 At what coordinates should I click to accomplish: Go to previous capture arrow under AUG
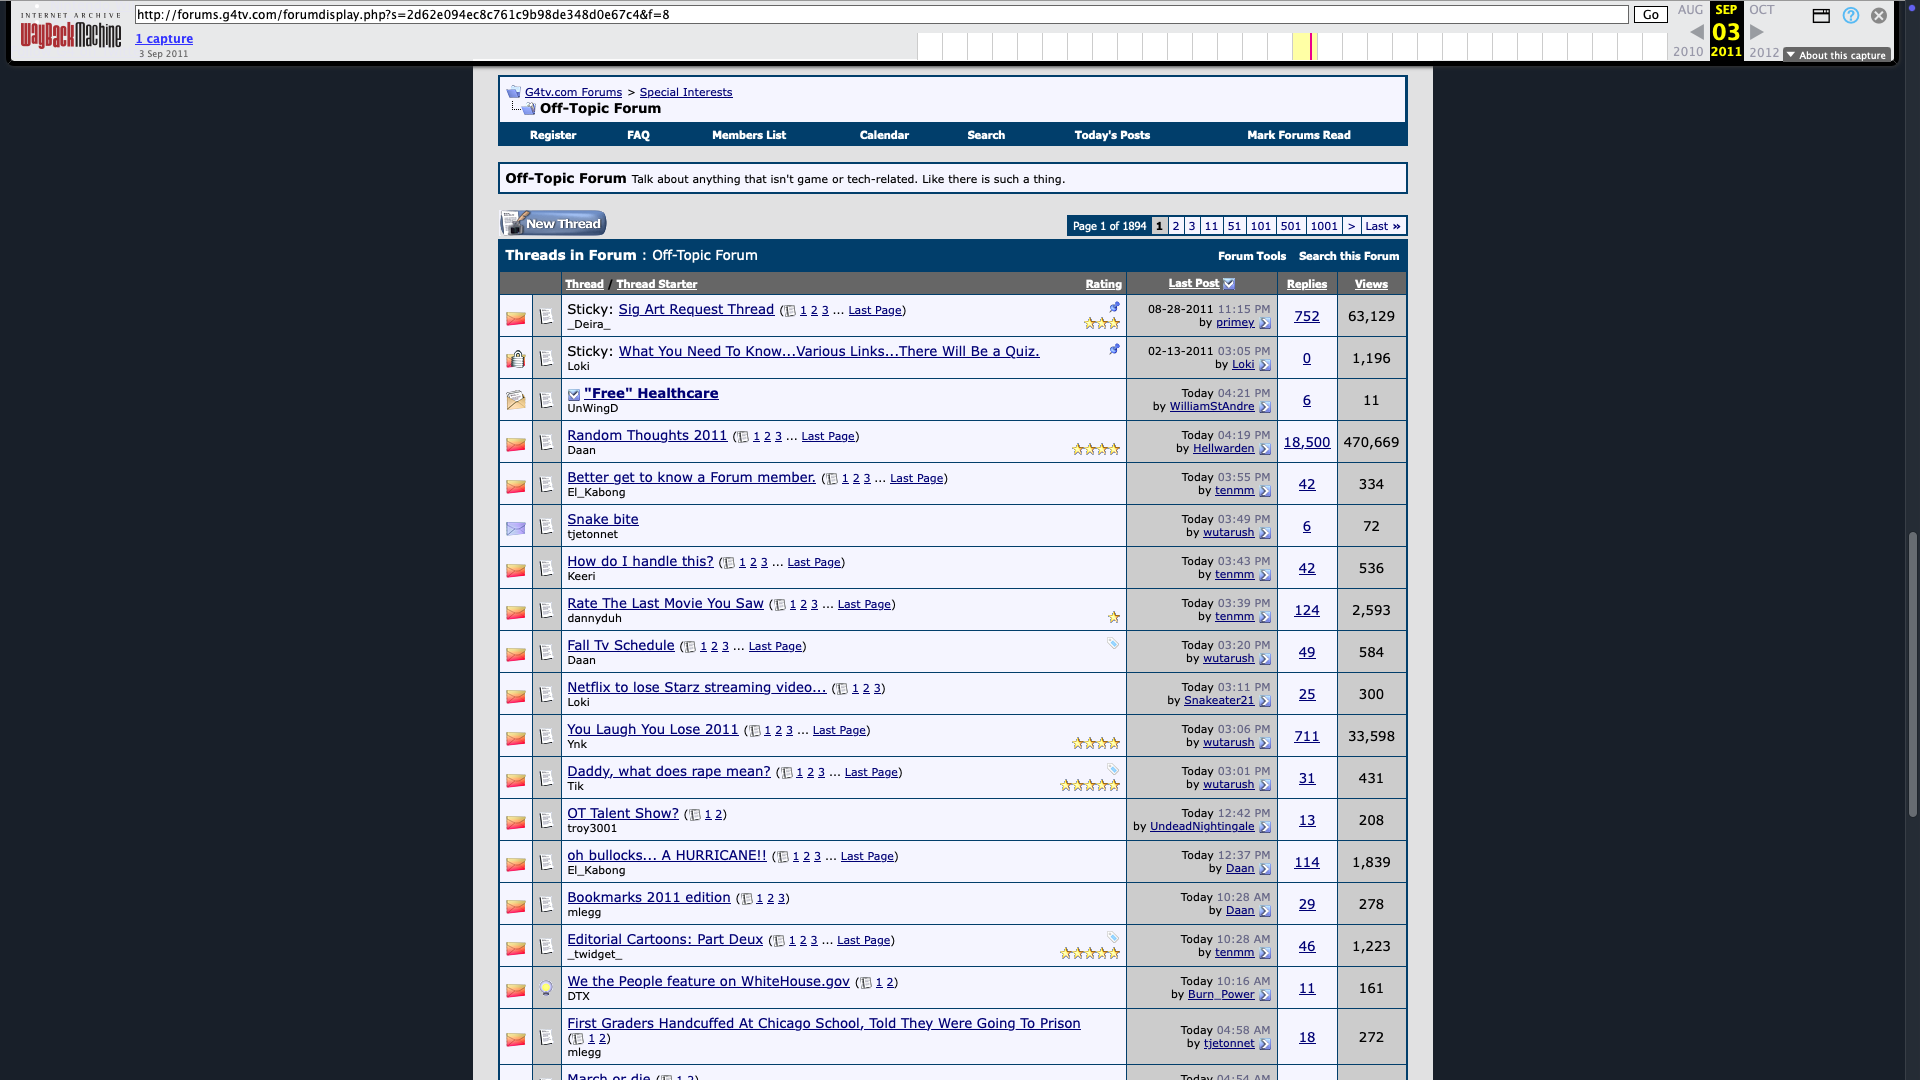coord(1697,32)
